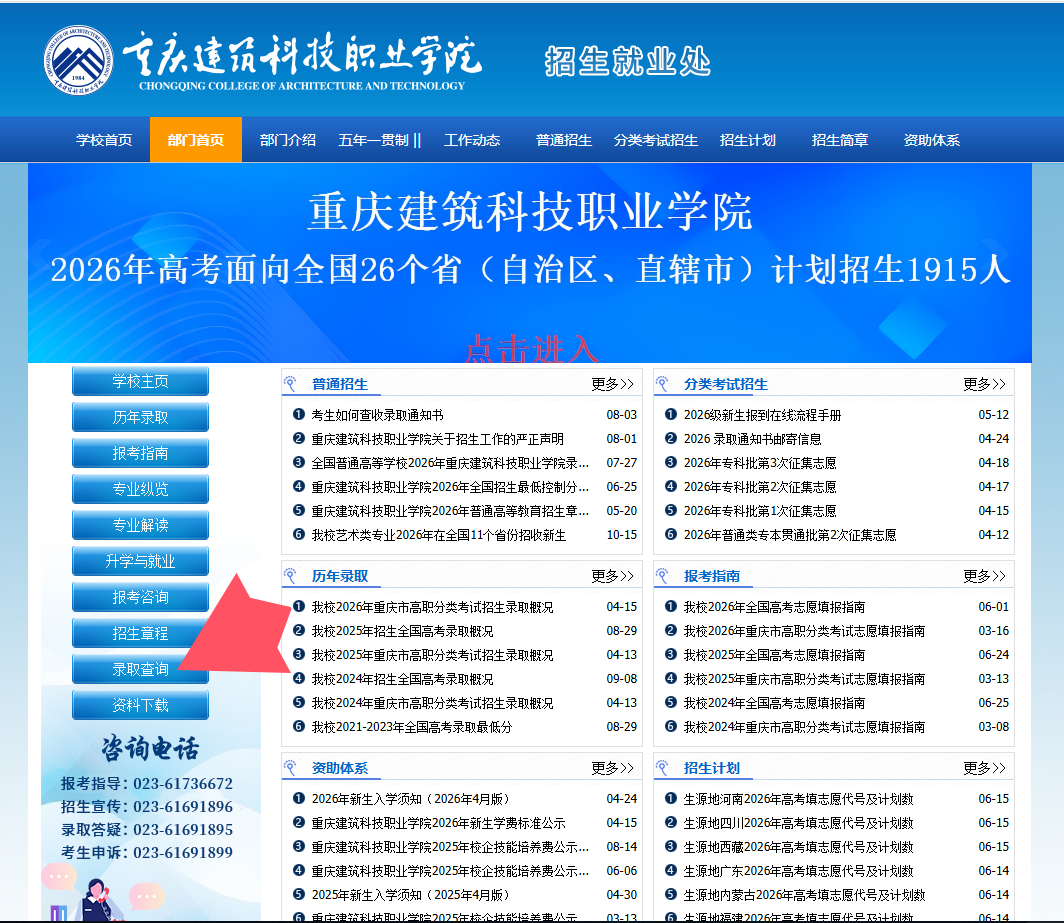The width and height of the screenshot is (1064, 923).
Task: Open 我校2026年全国高考志愿填报指南
Action: pos(774,607)
